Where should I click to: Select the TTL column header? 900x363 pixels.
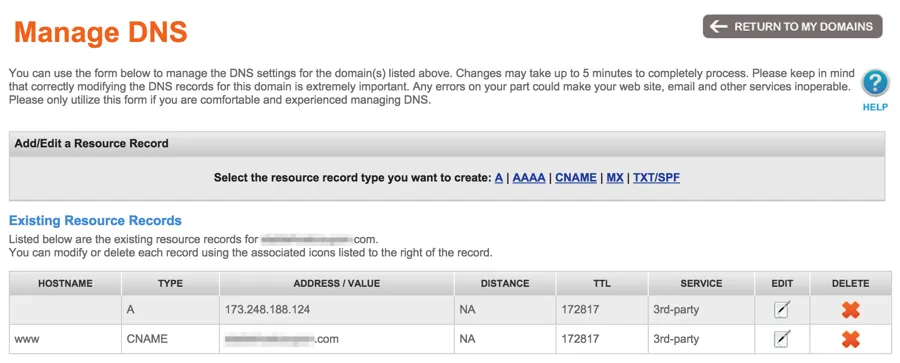(x=602, y=284)
